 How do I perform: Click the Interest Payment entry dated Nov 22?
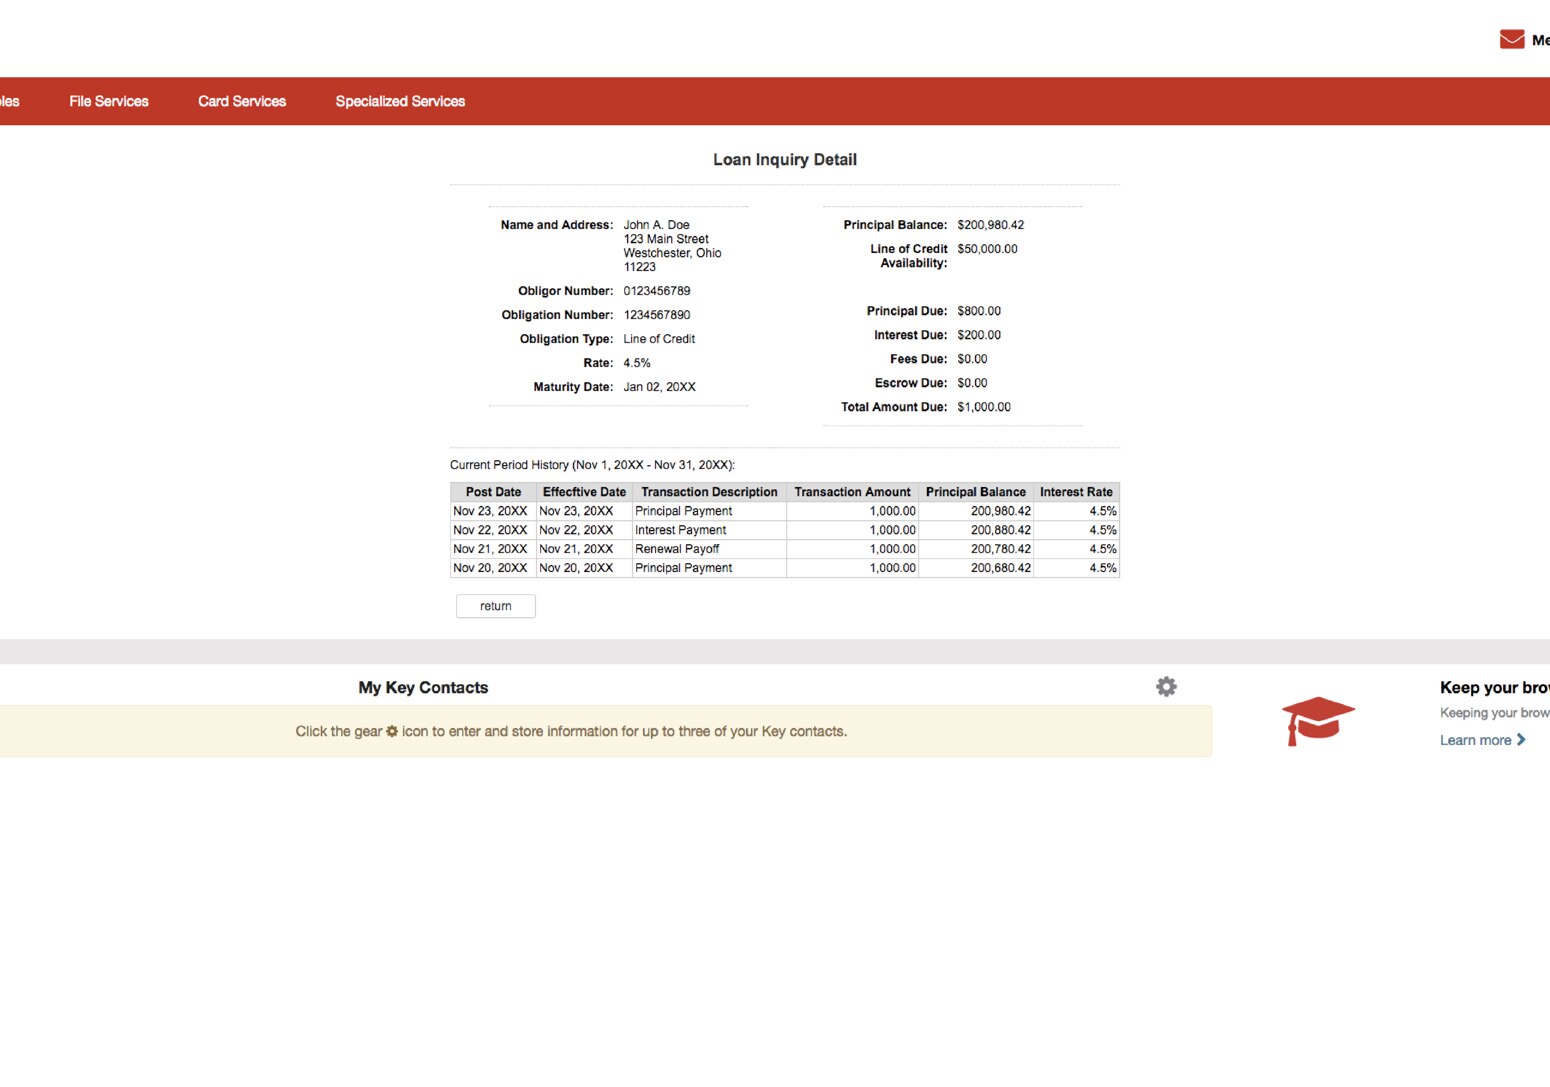point(680,529)
